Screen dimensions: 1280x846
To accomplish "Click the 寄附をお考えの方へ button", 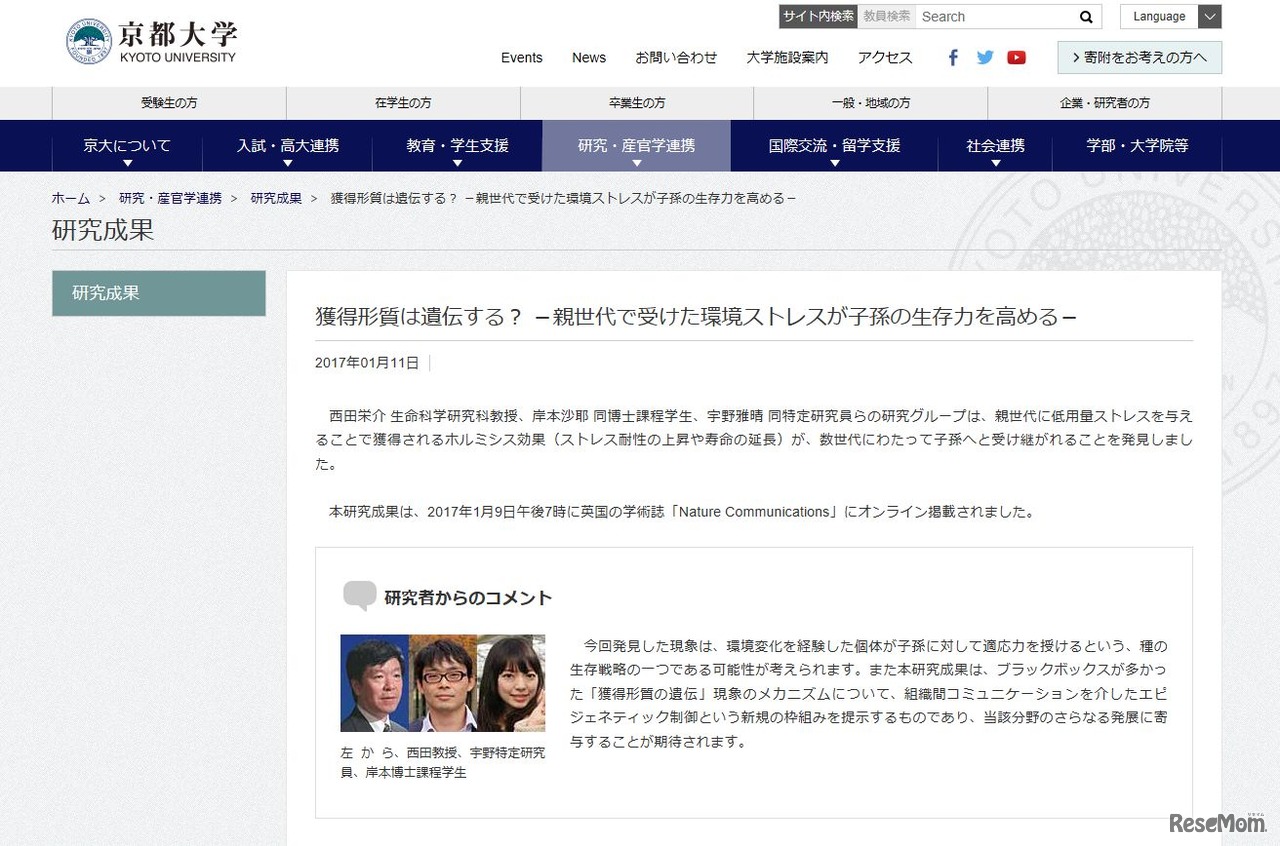I will 1139,57.
